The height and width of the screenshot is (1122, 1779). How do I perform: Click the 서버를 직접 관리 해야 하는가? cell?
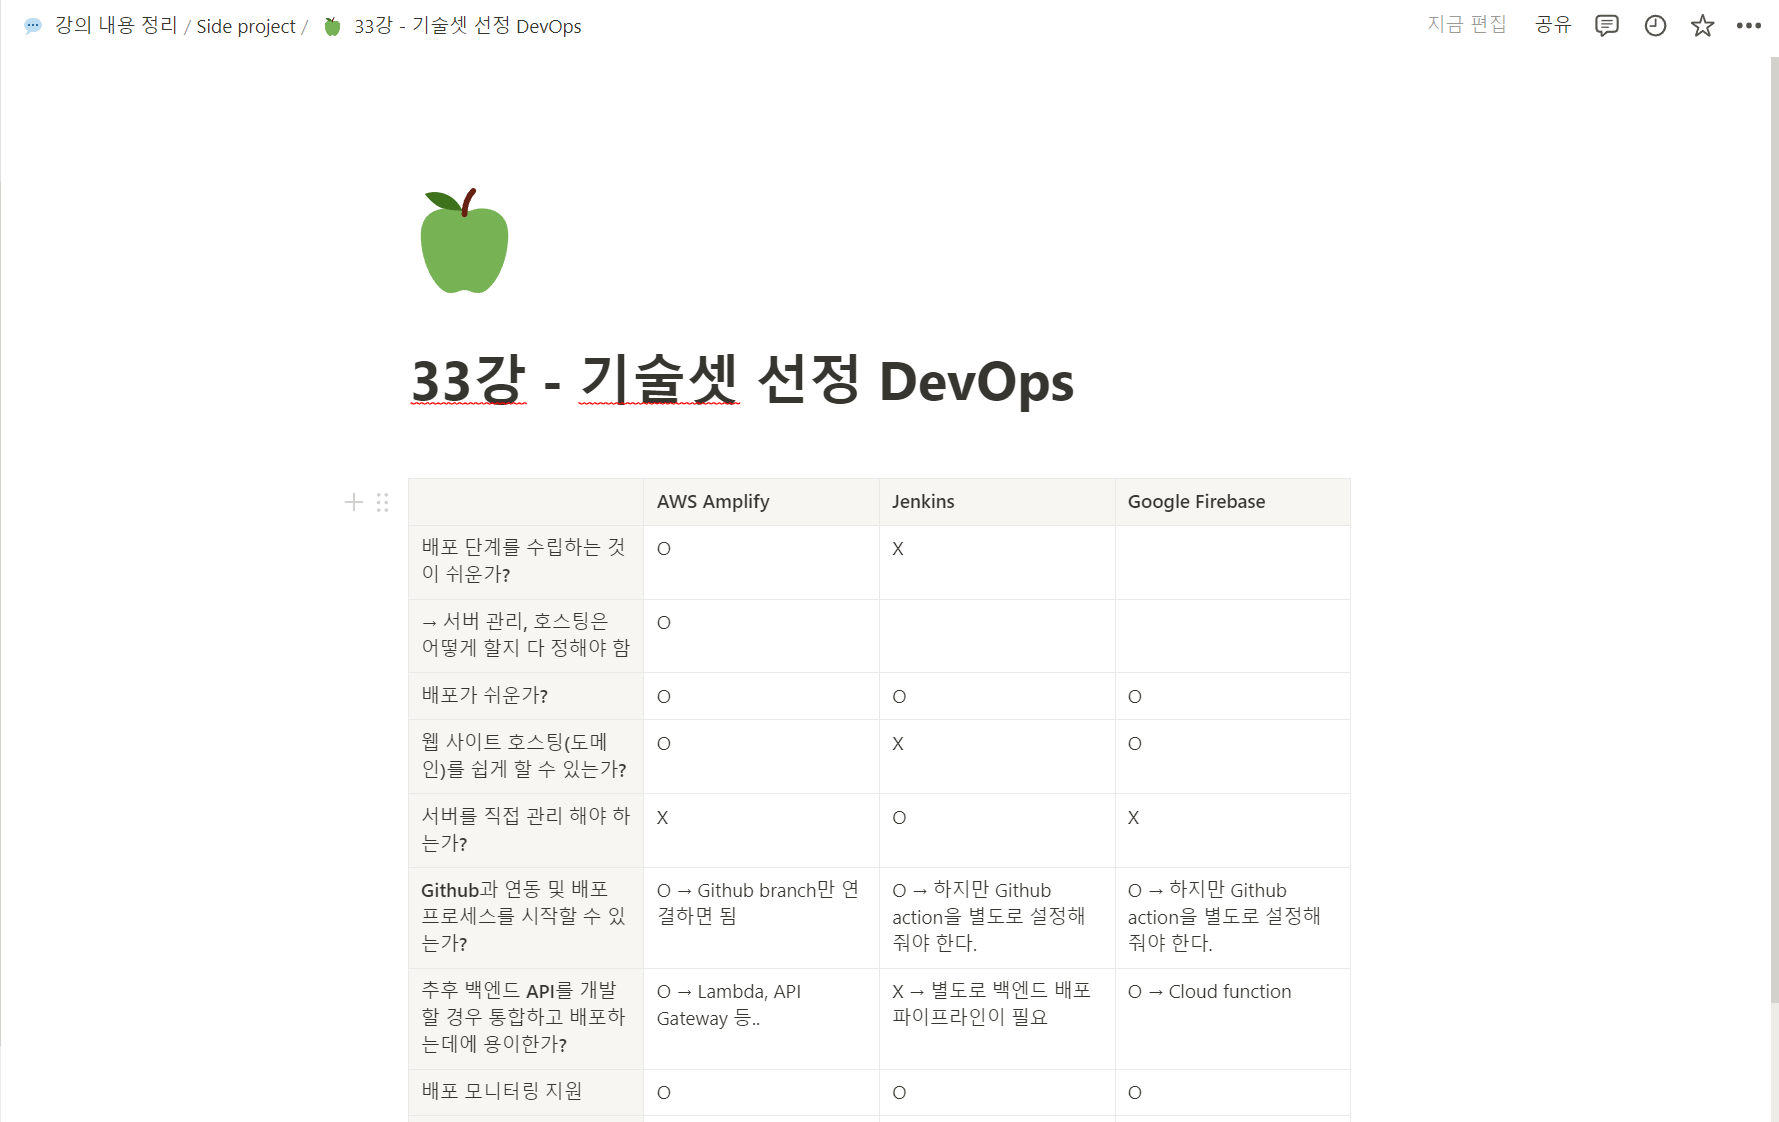[526, 830]
